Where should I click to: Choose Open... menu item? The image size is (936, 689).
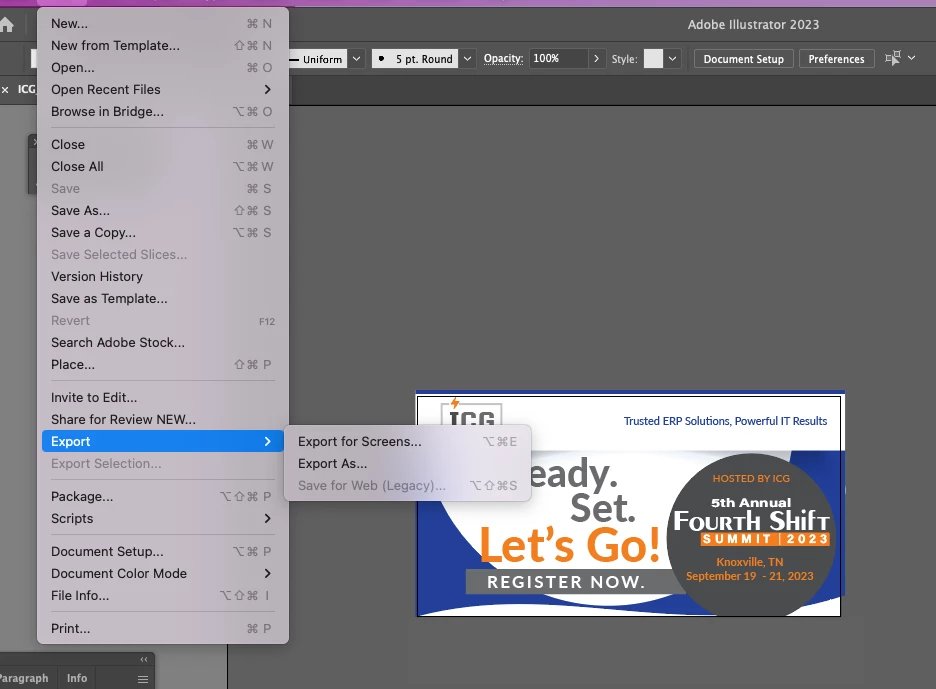pos(162,67)
